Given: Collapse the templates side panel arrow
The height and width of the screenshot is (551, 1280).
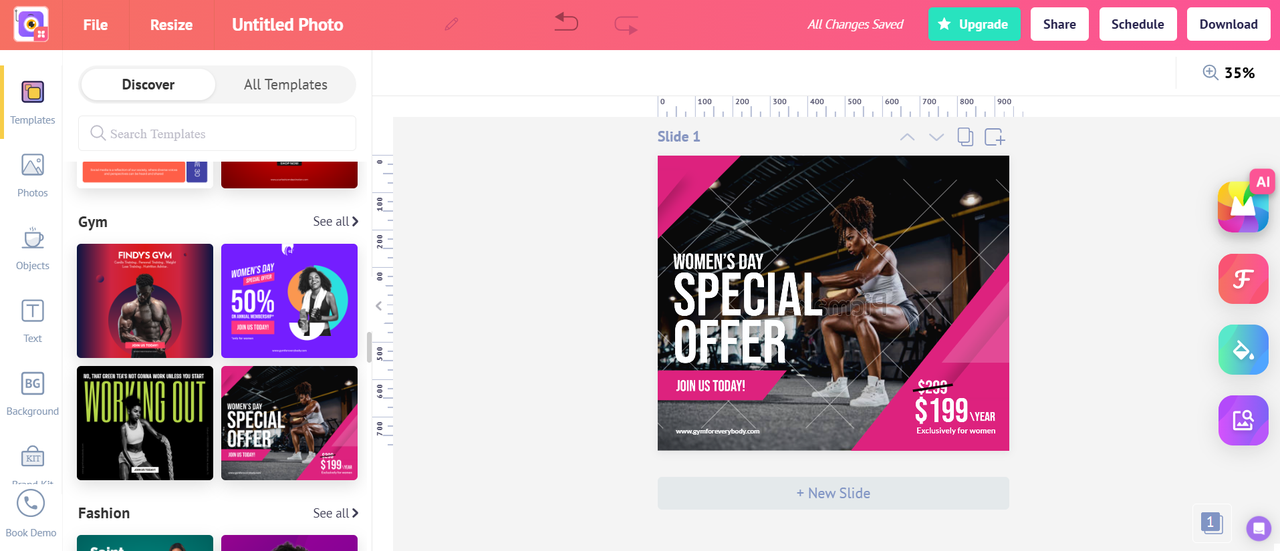Looking at the screenshot, I should pos(379,306).
